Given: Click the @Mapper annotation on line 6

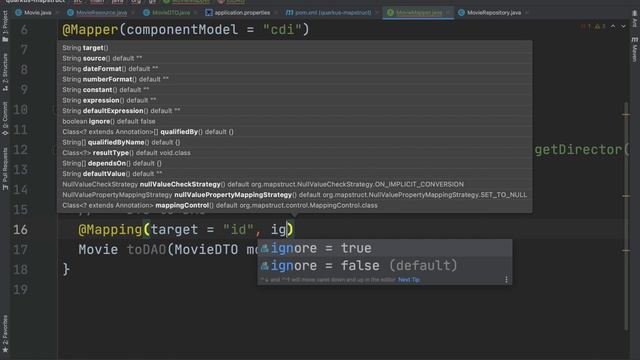Looking at the screenshot, I should [90, 30].
